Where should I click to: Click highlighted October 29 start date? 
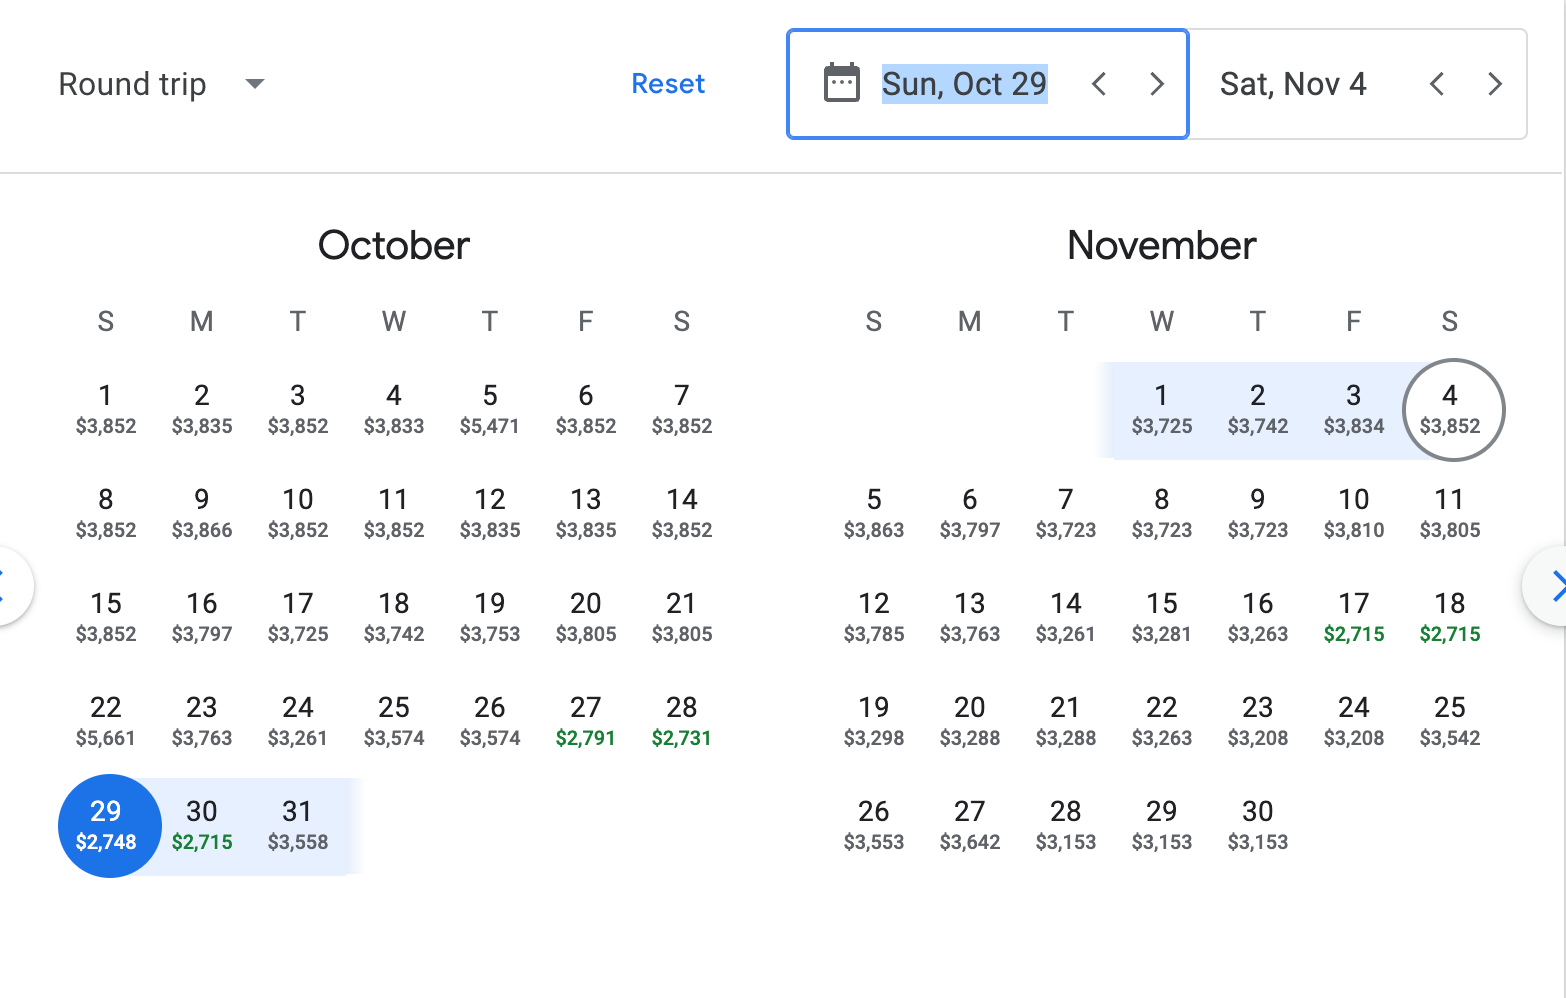[107, 825]
